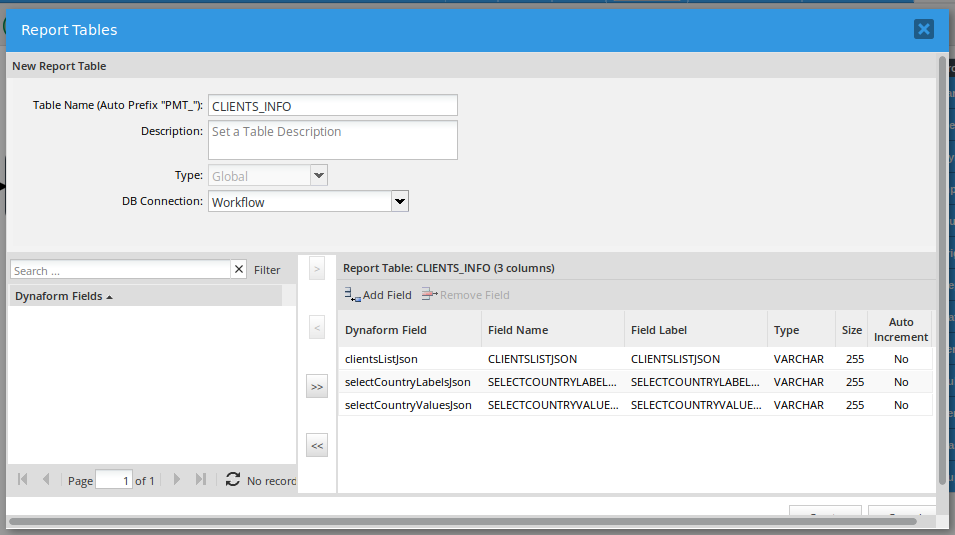Click the refresh icon in paging bar
Viewport: 955px width, 535px height.
pos(233,480)
